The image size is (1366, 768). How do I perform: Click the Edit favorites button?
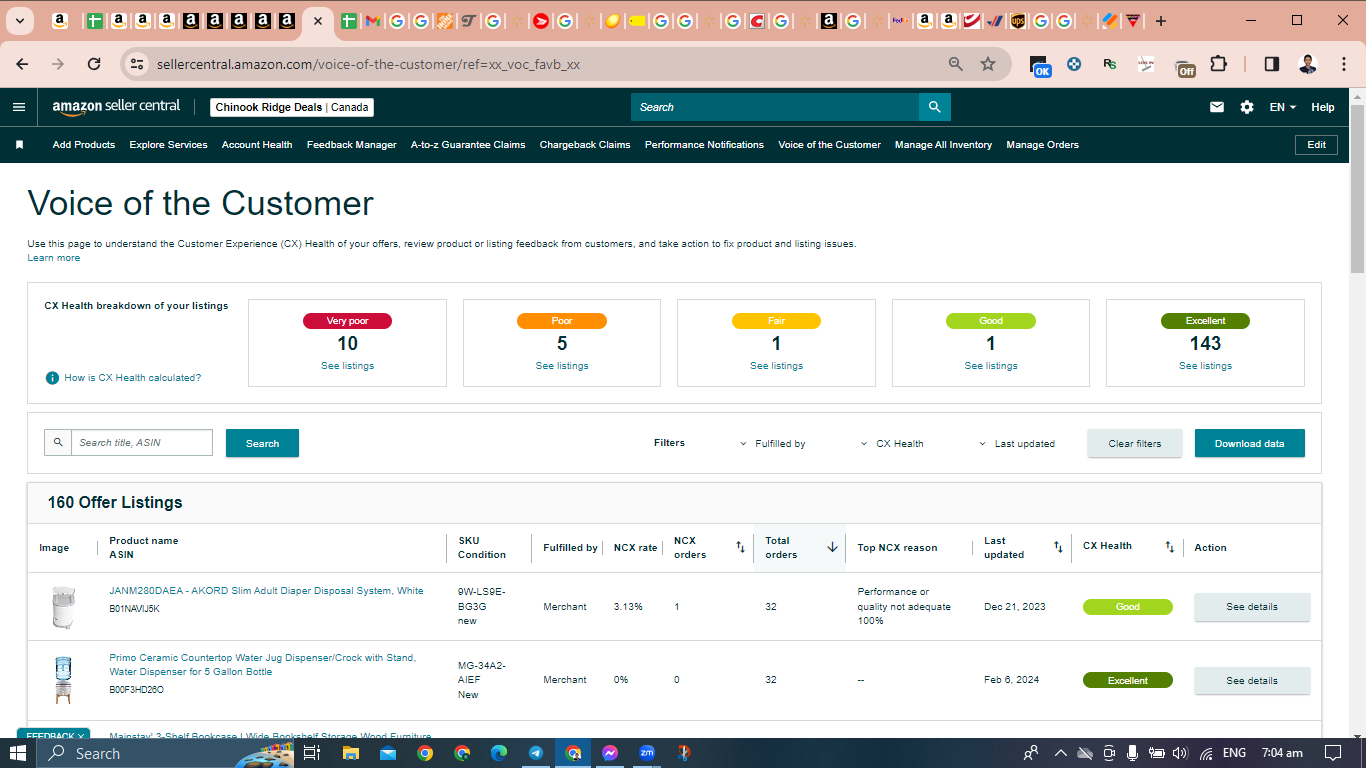[1317, 145]
